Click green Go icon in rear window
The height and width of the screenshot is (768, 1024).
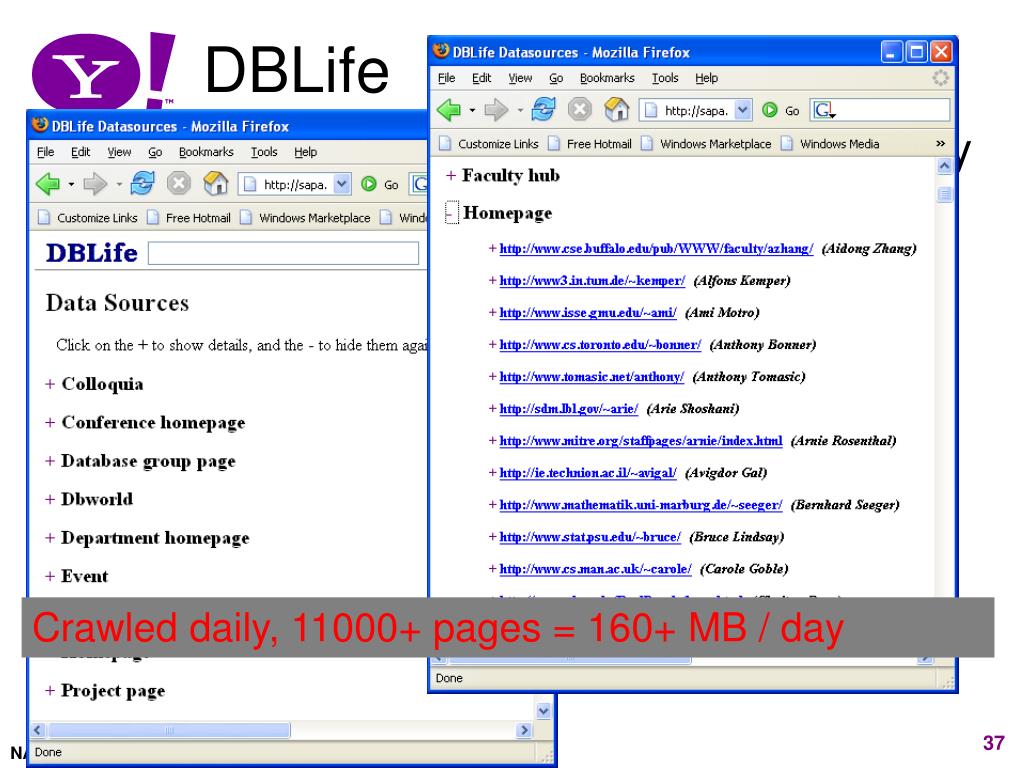[x=369, y=184]
